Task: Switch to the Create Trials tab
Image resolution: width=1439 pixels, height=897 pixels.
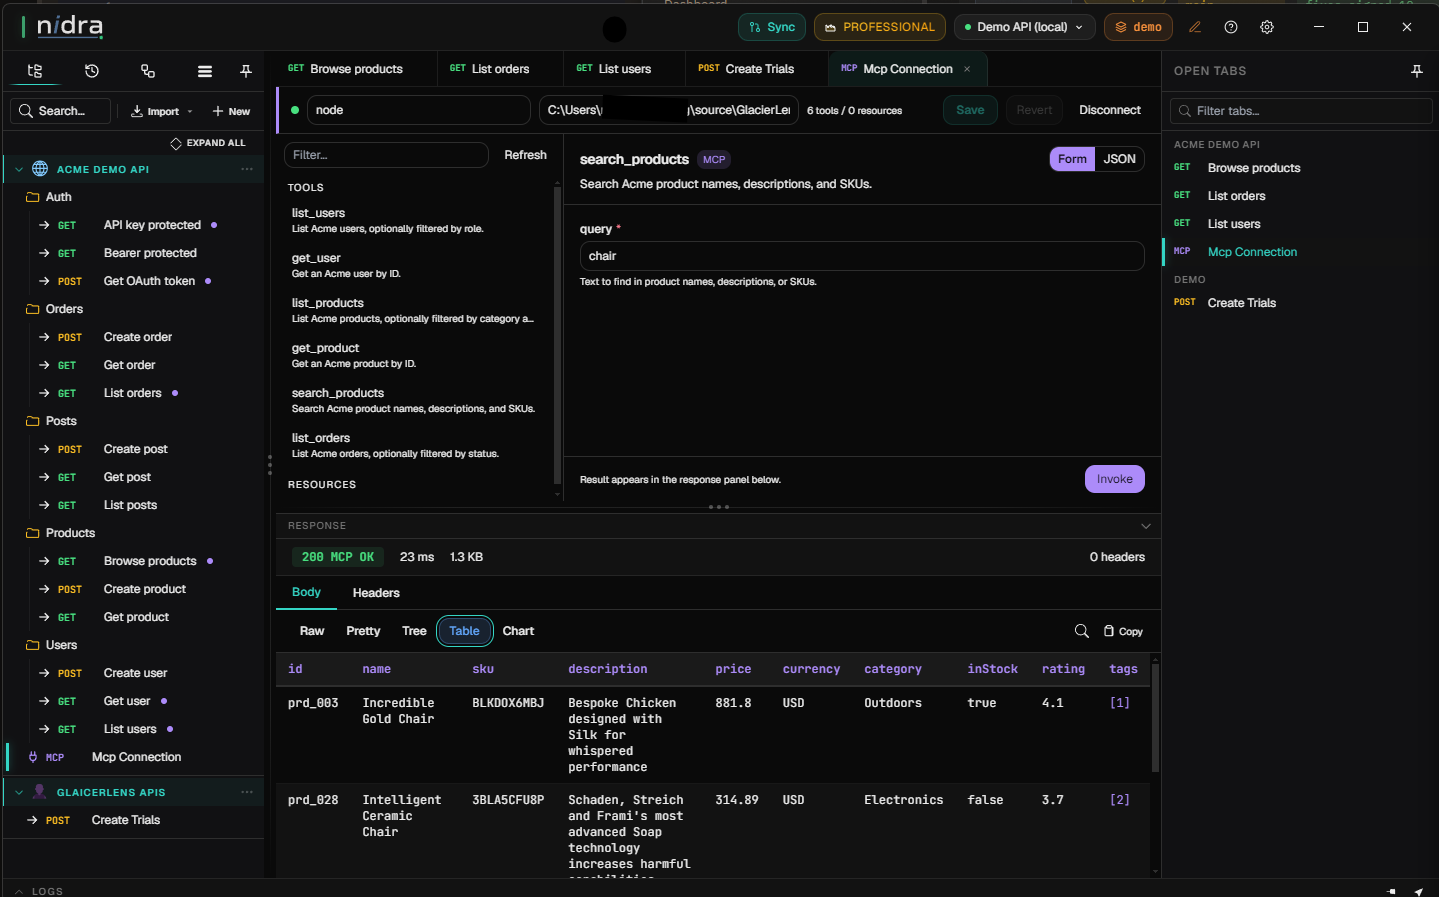Action: (746, 69)
